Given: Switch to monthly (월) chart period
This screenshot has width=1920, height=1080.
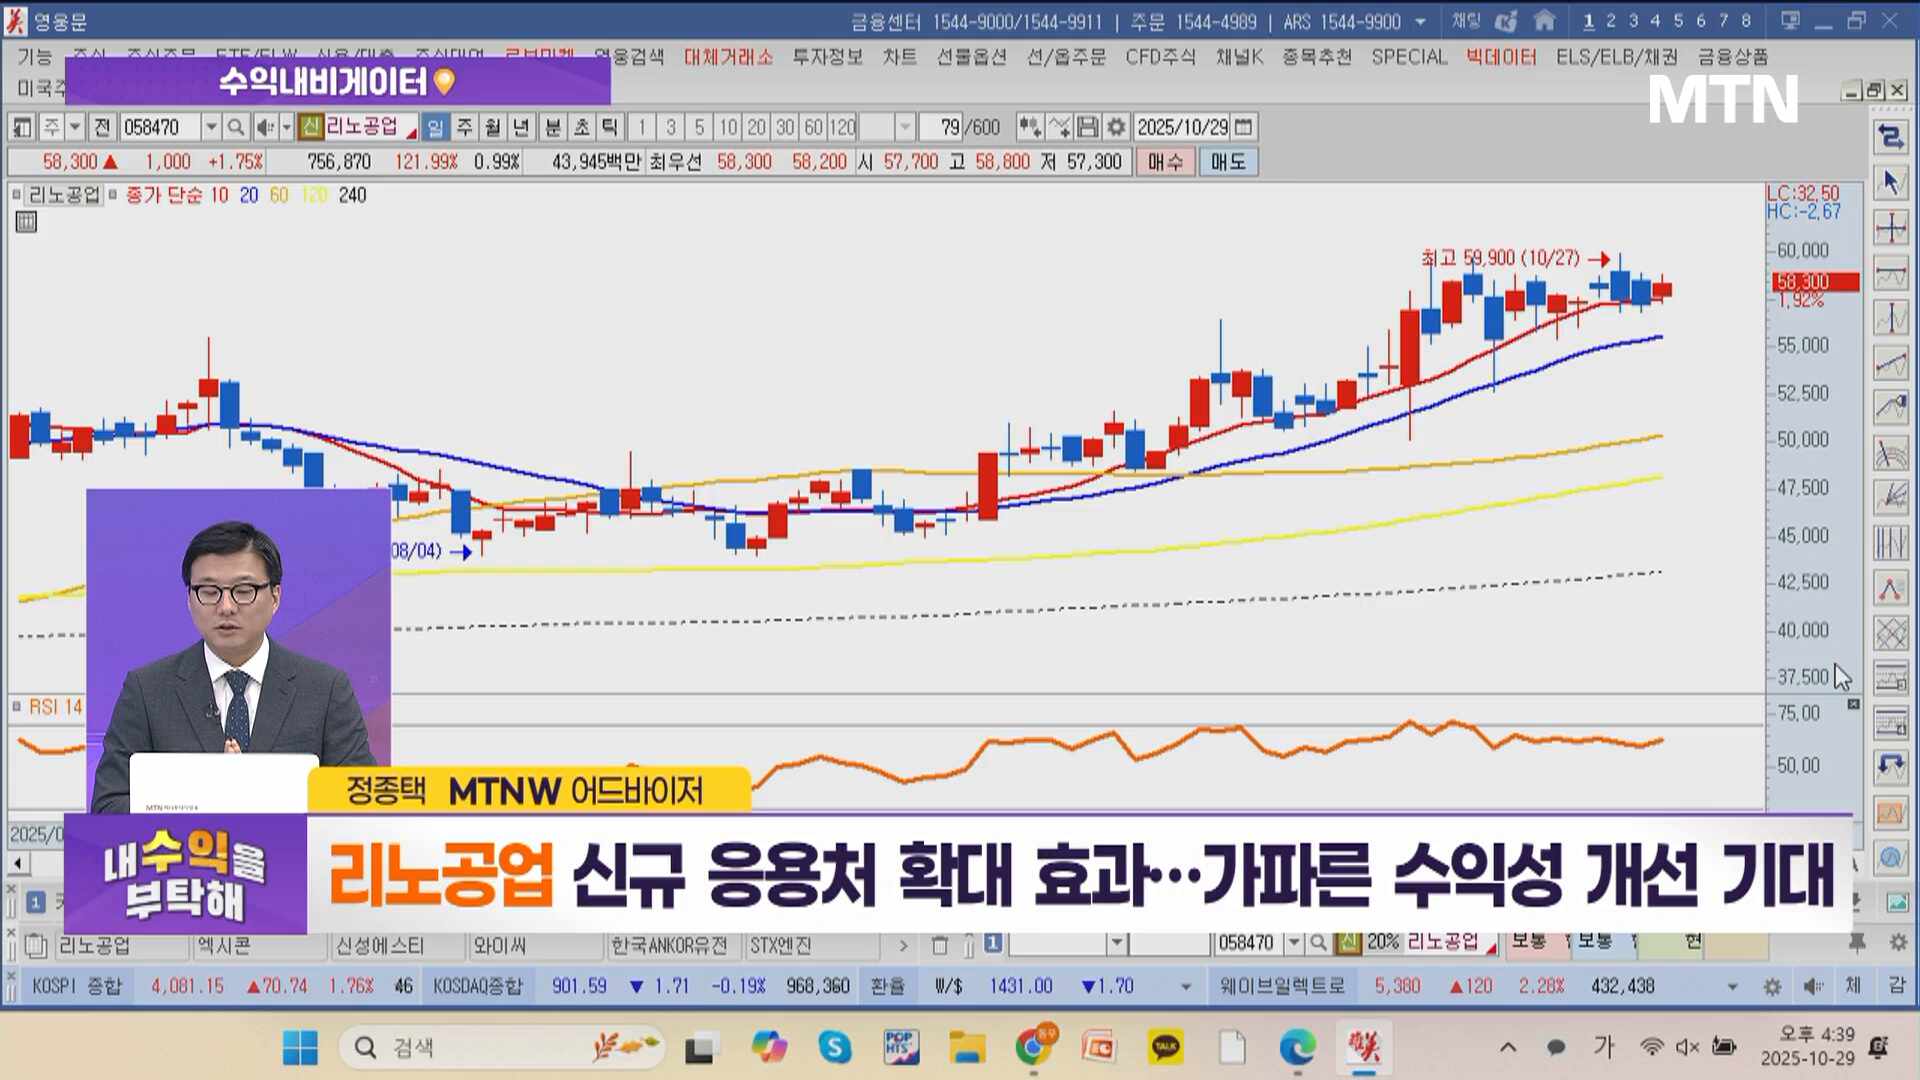Looking at the screenshot, I should [492, 128].
